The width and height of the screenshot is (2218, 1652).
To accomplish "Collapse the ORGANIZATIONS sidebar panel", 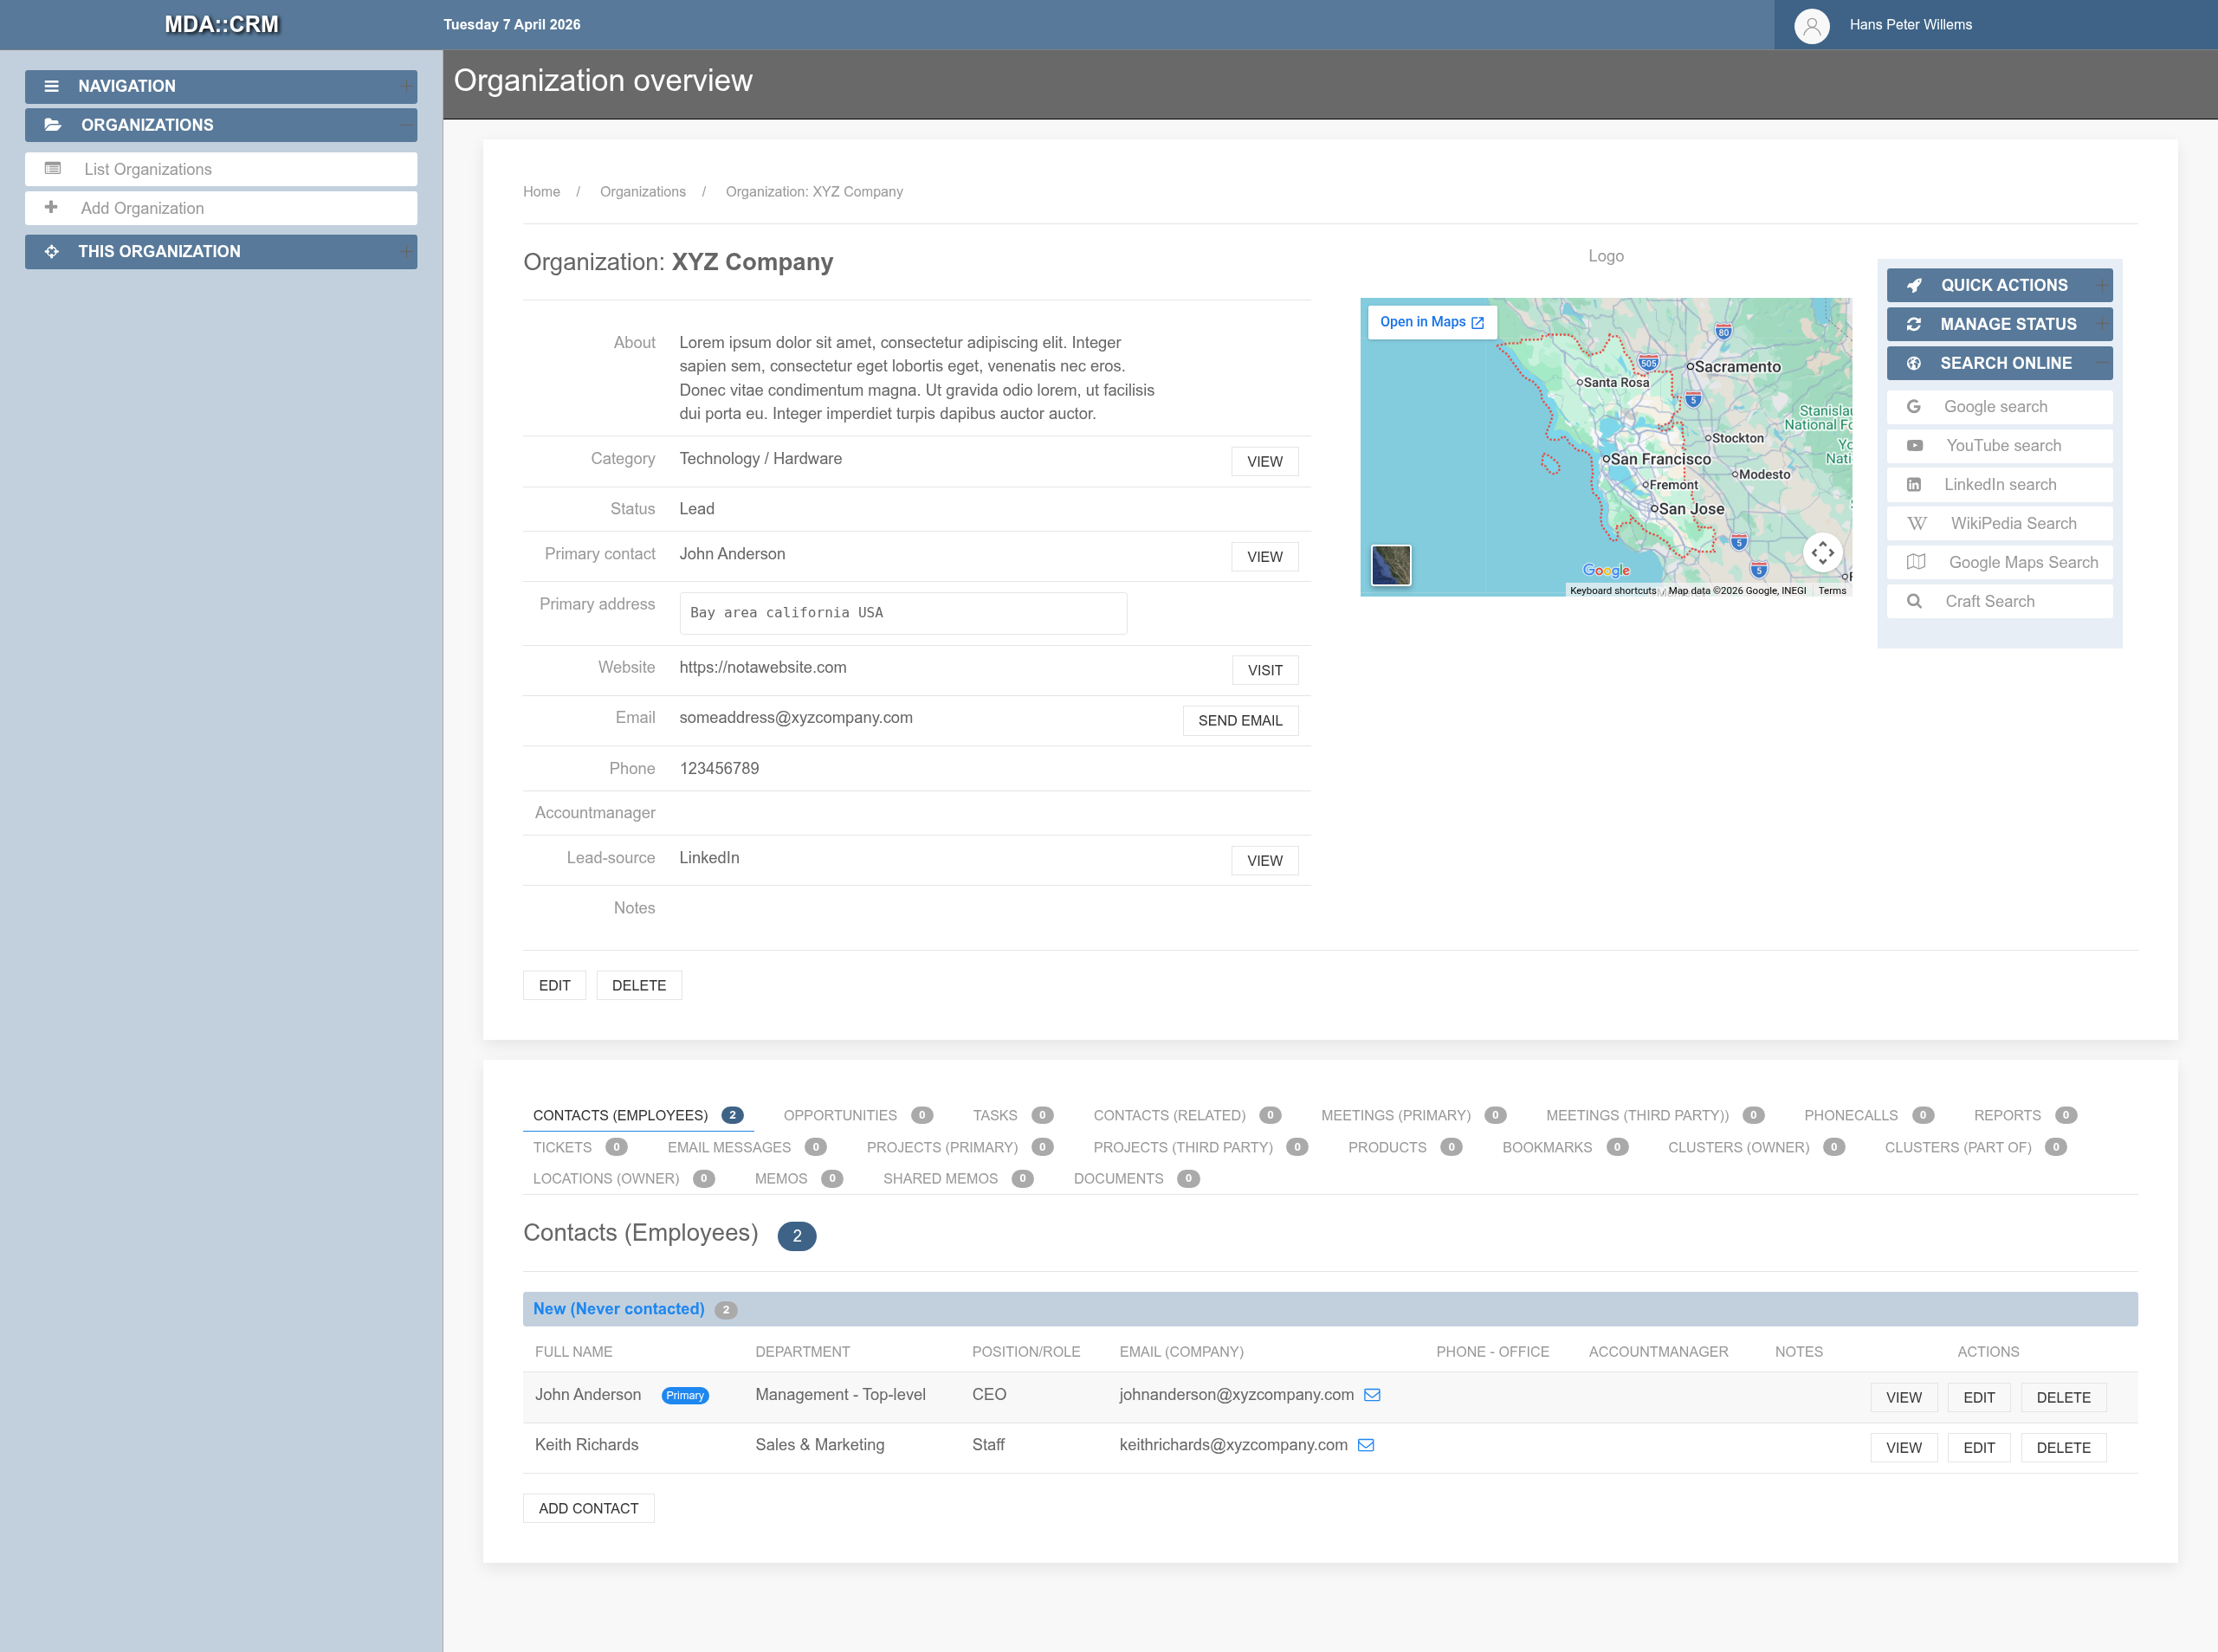I will click(406, 125).
